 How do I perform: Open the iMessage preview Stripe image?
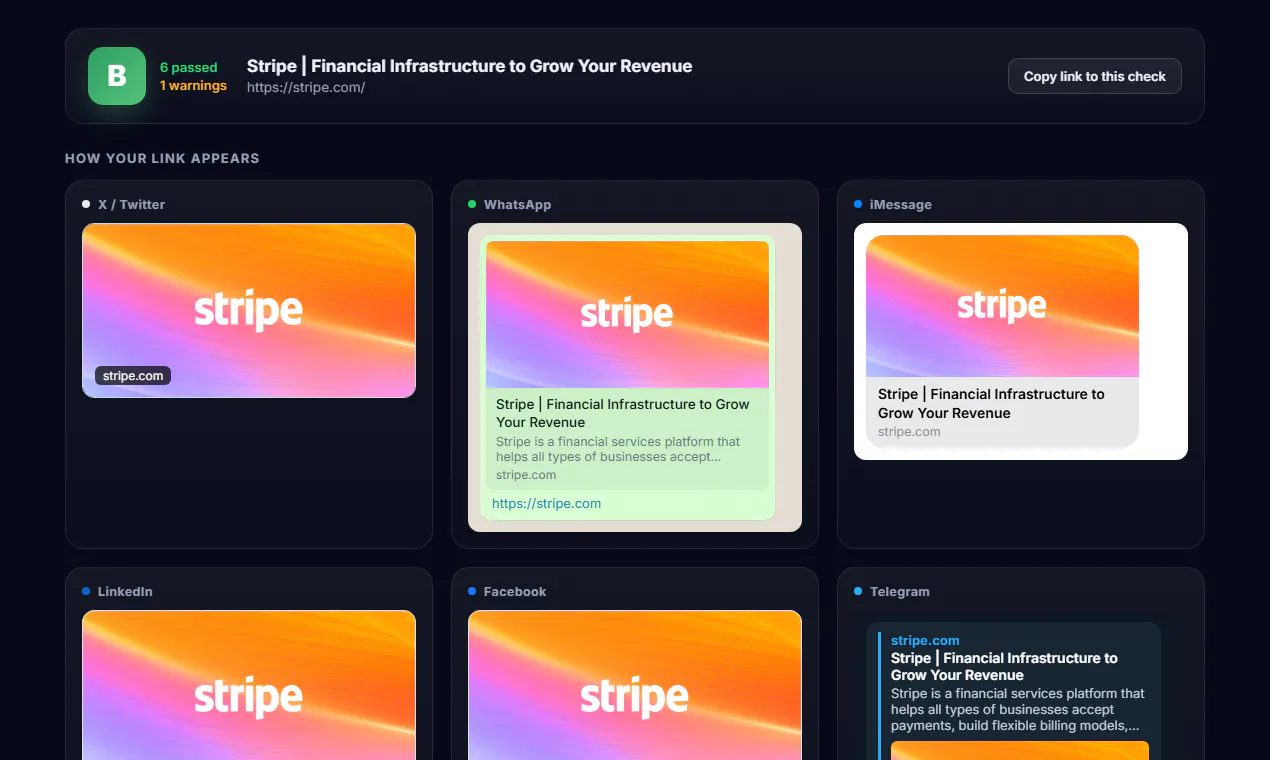coord(1002,306)
